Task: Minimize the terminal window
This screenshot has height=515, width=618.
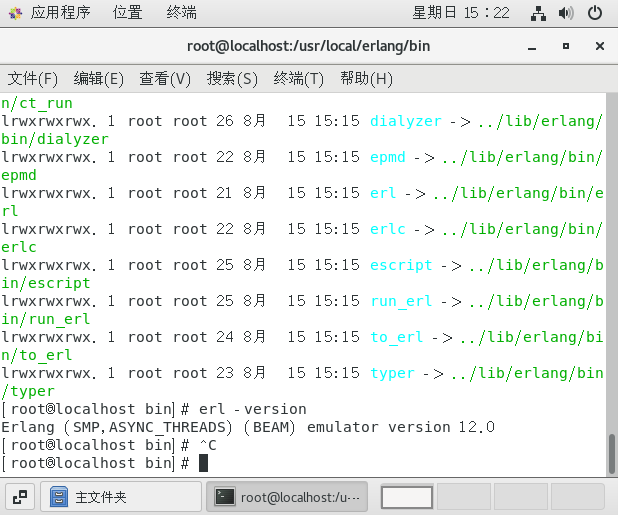Action: coord(532,47)
